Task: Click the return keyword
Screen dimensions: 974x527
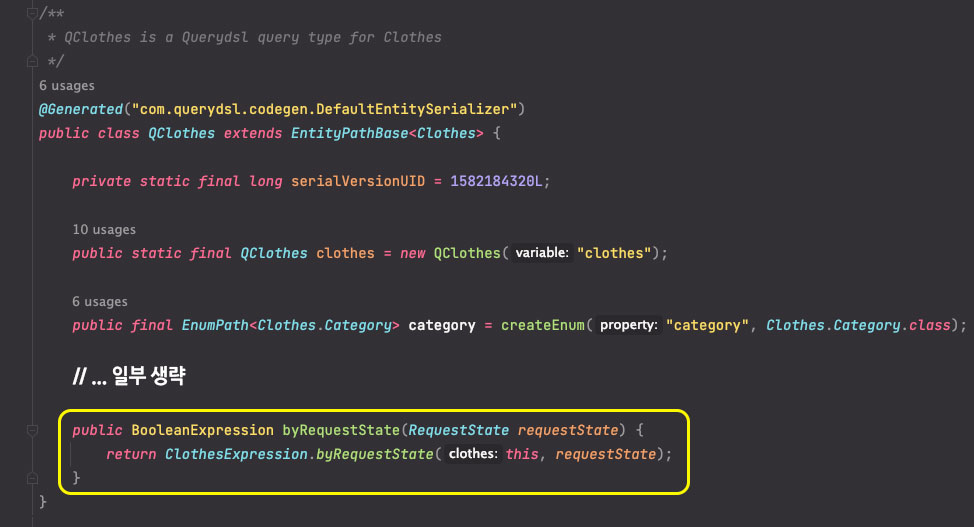Action: coord(131,455)
